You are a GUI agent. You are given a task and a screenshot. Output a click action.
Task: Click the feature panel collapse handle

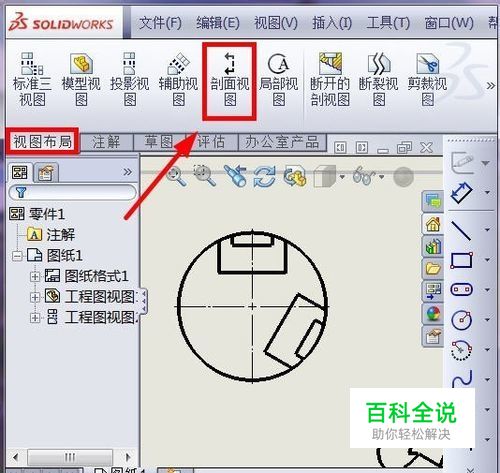144,301
